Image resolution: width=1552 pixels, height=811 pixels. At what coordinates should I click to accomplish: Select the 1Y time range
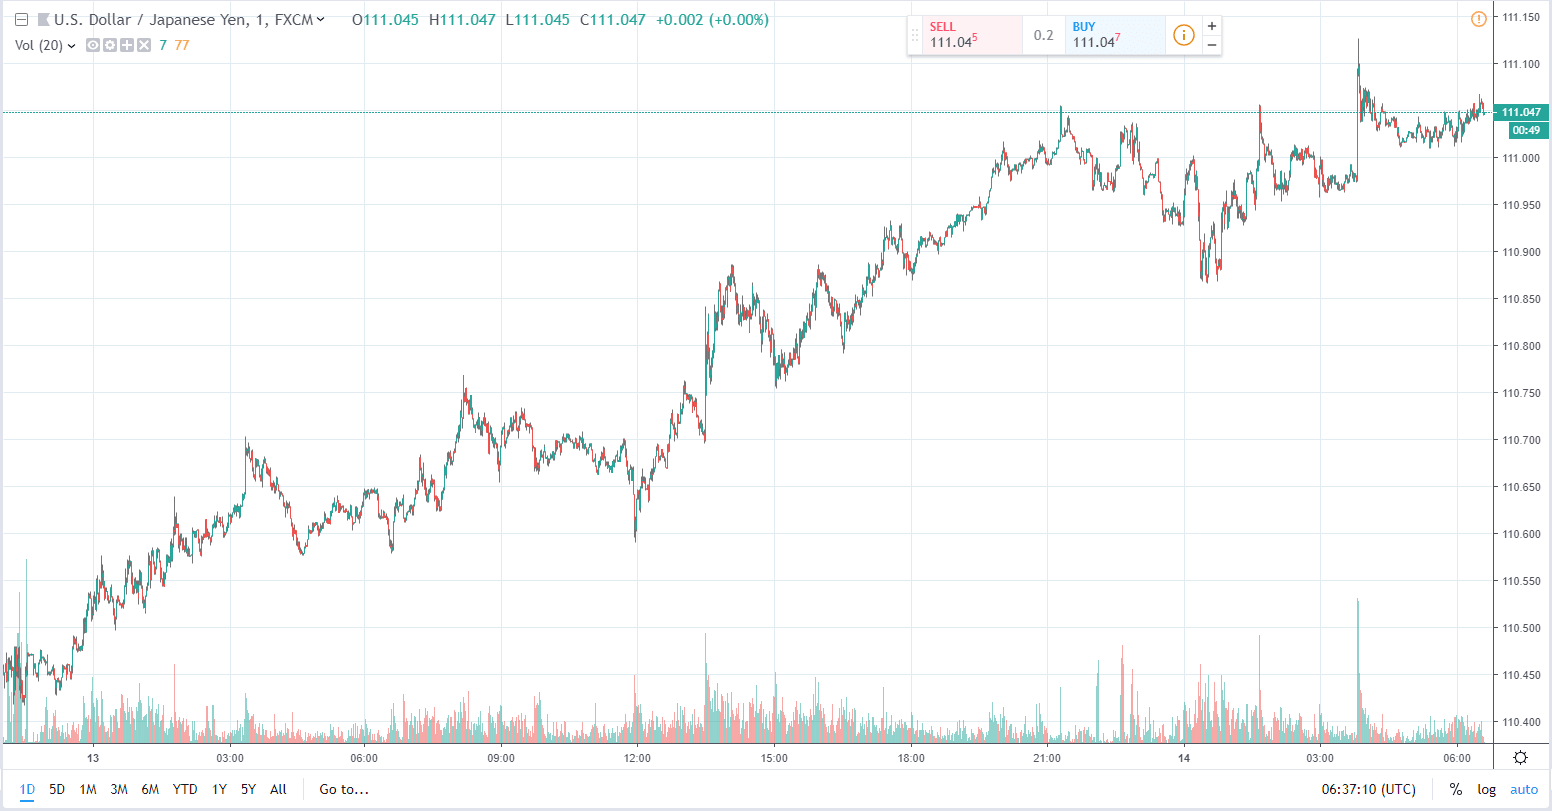coord(219,789)
